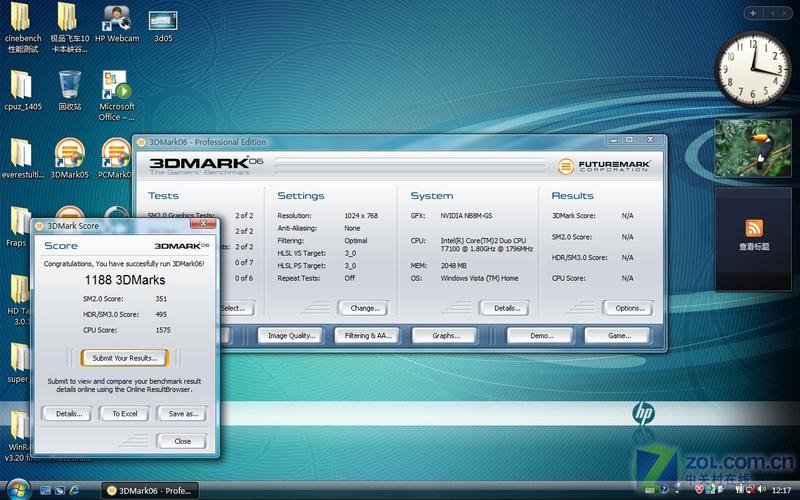The image size is (800, 500).
Task: Click the 3DMark06 window title bar text
Action: [x=207, y=142]
